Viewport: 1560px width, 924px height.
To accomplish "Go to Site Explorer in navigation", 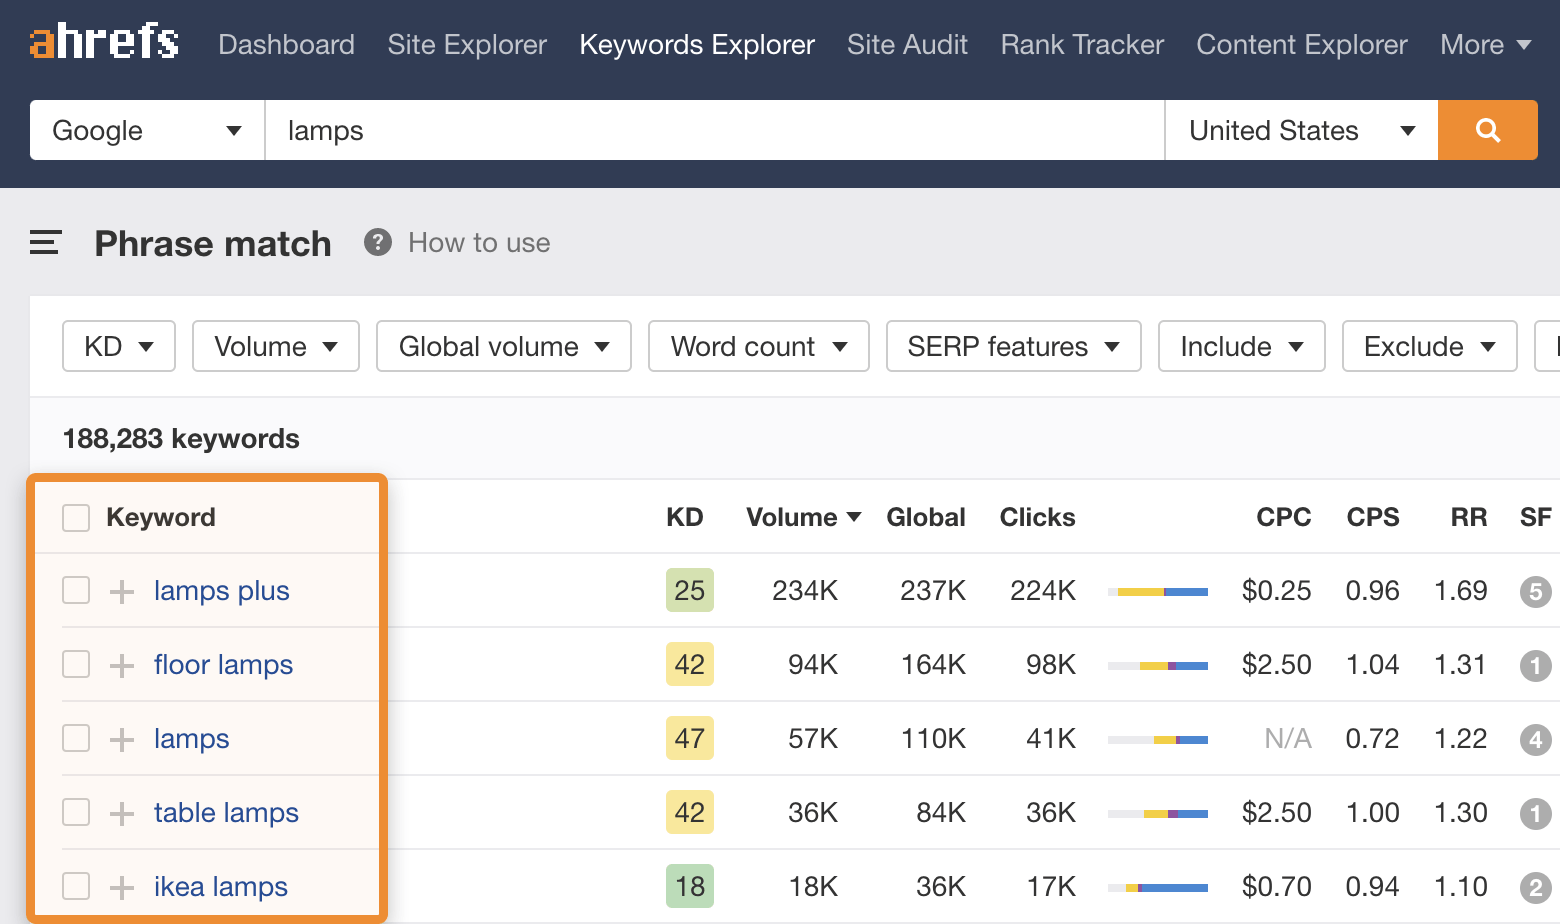I will coord(467,45).
